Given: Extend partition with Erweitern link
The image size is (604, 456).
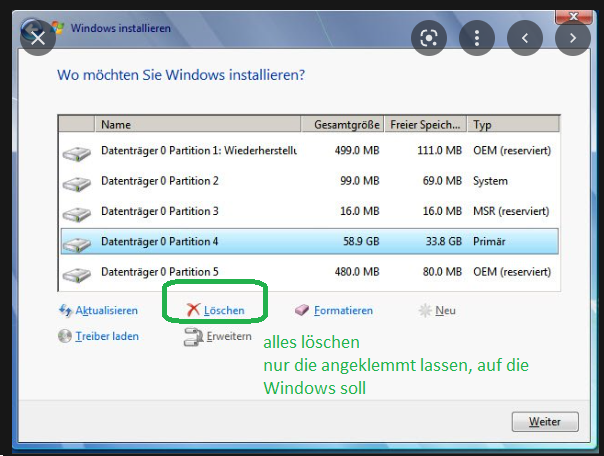Looking at the screenshot, I should coord(229,336).
